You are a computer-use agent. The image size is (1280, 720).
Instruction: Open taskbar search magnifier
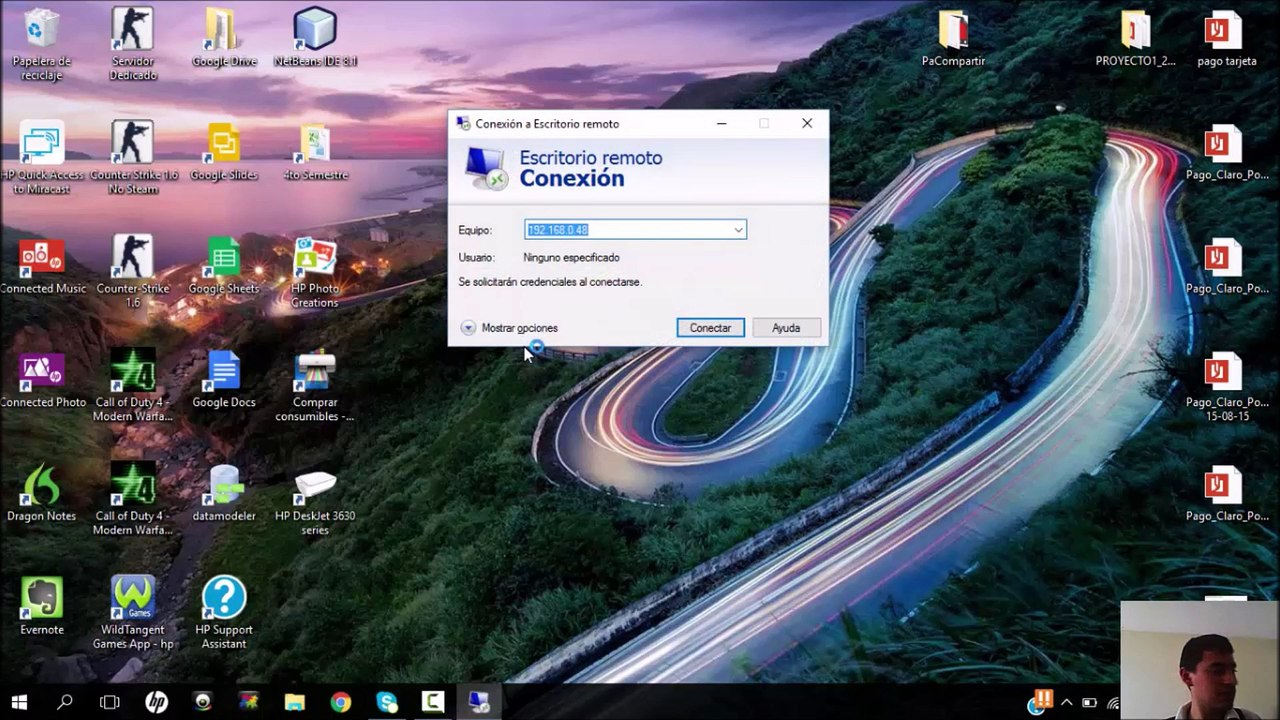click(x=65, y=702)
